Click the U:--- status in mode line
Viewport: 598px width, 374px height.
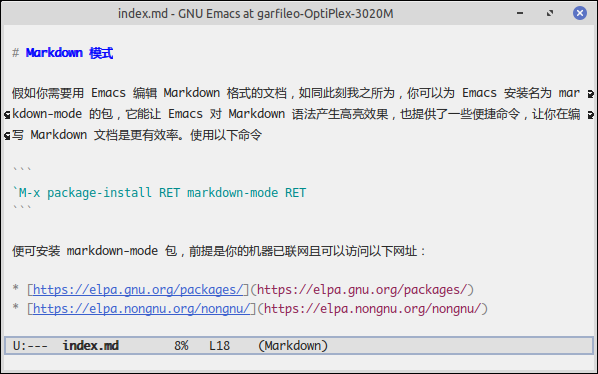(30, 346)
